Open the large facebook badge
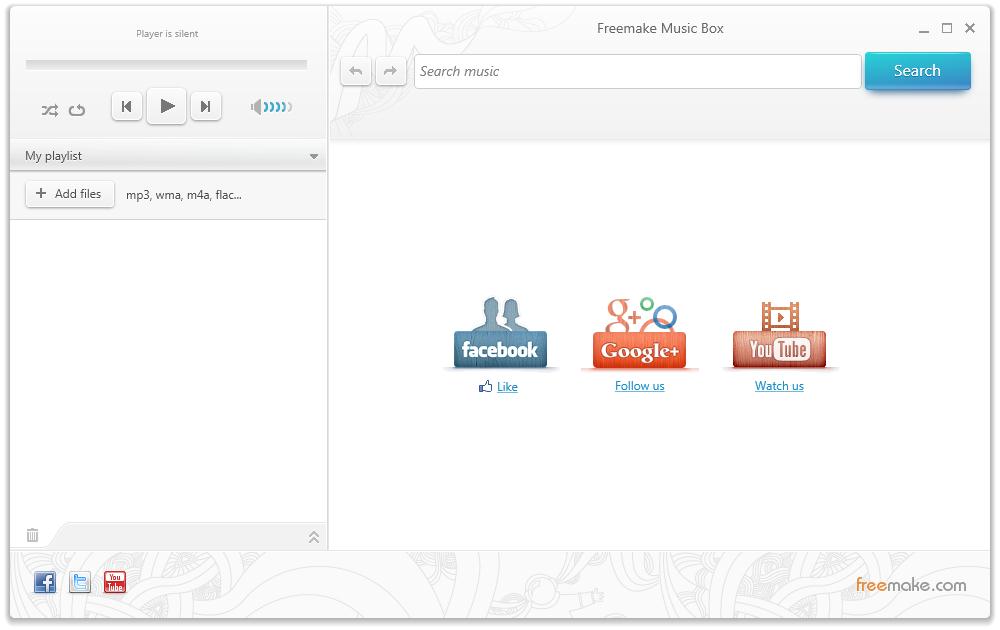 click(501, 333)
